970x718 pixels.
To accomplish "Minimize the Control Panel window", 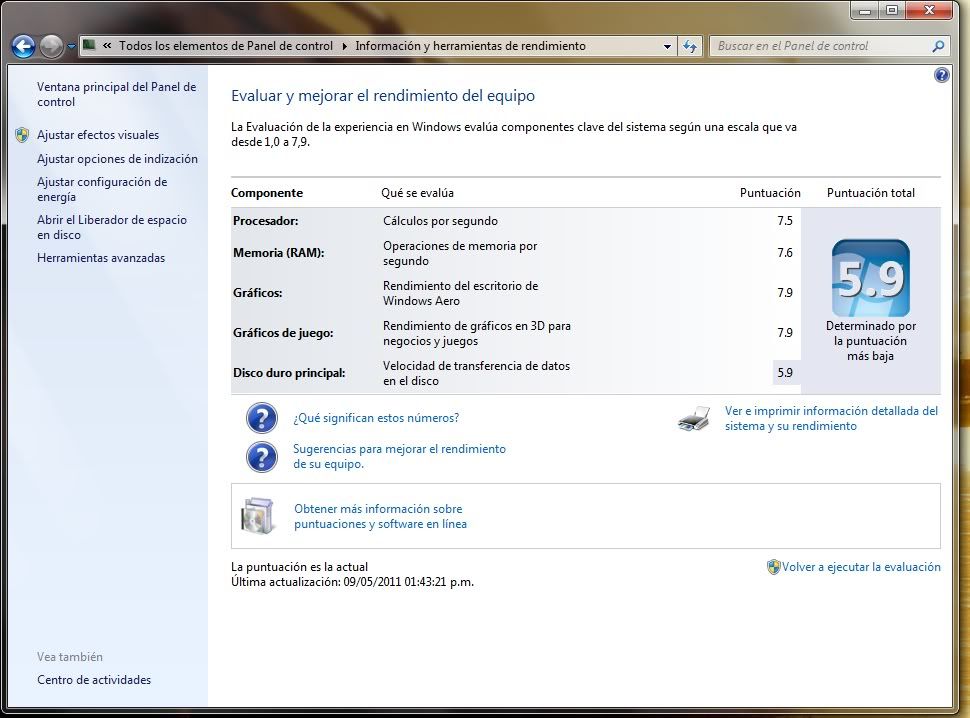I will 865,11.
